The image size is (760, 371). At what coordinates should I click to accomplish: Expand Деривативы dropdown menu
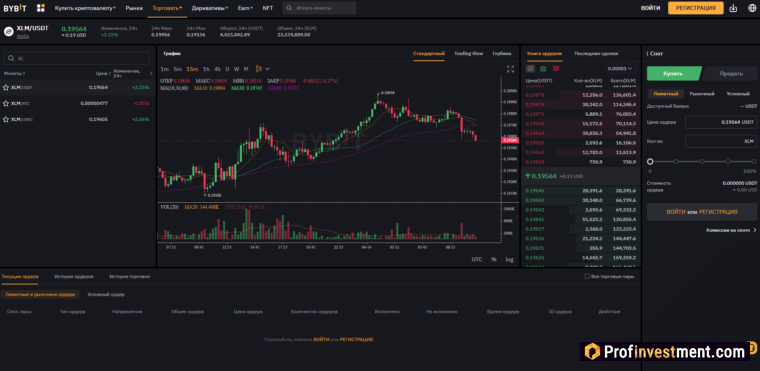[211, 8]
